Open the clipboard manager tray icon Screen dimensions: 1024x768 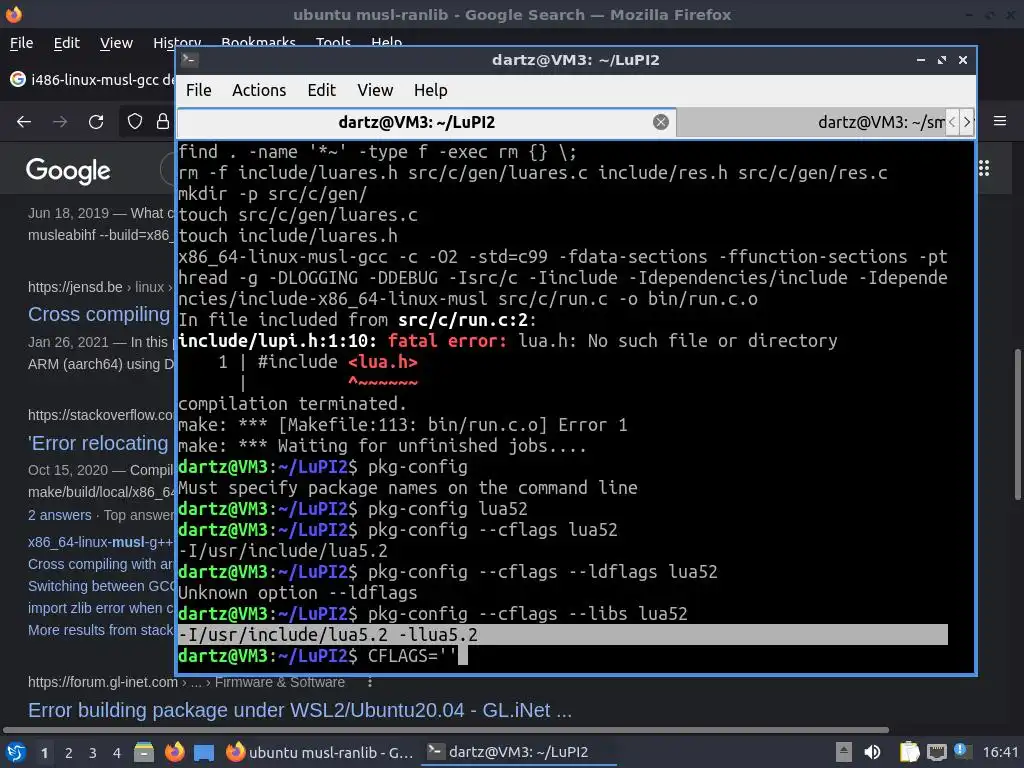coord(909,752)
